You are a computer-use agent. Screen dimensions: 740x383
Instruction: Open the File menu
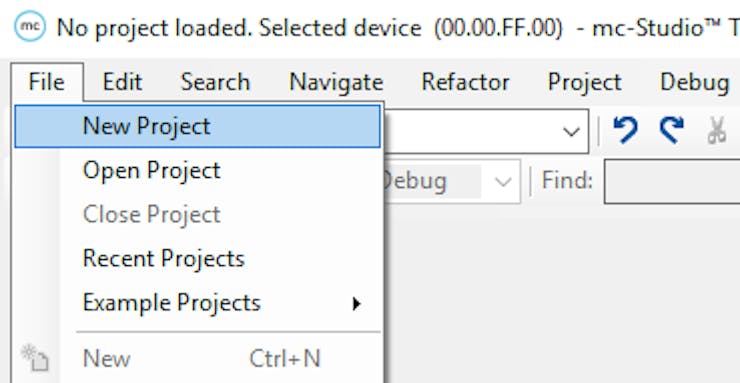pyautogui.click(x=46, y=82)
